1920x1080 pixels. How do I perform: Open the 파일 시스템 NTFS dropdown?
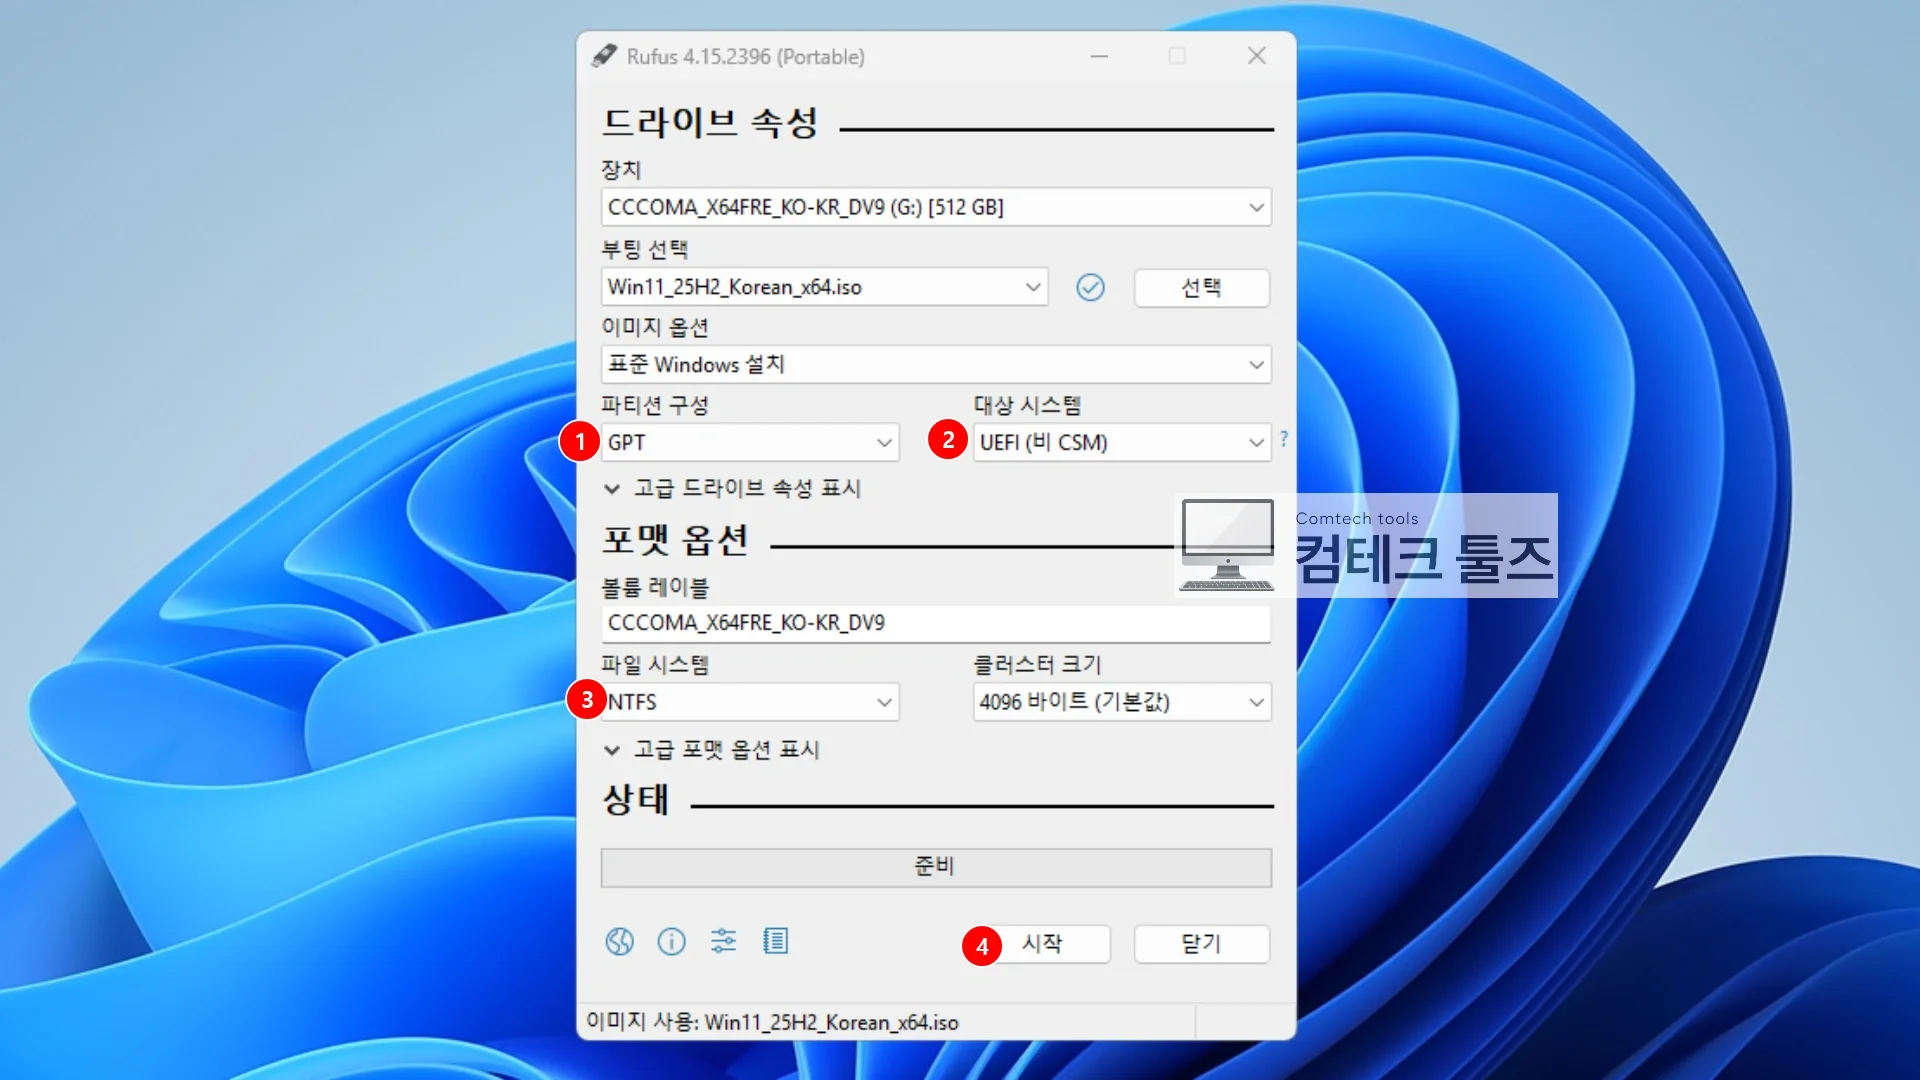coord(750,702)
